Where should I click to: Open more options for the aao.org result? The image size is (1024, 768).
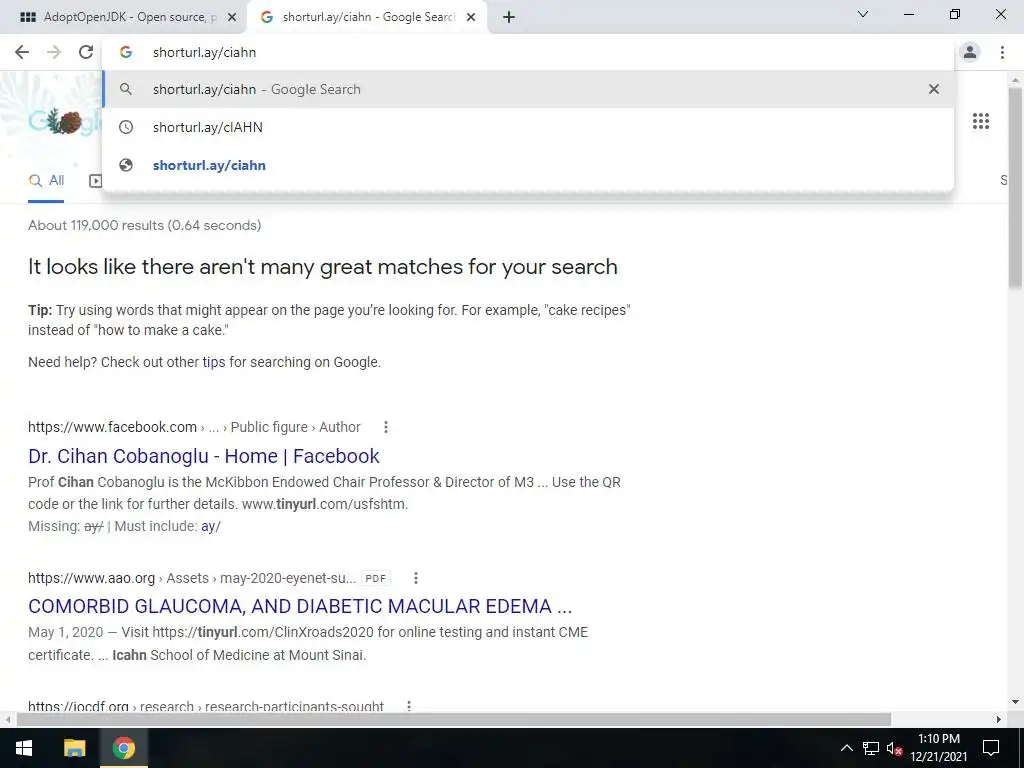pyautogui.click(x=416, y=578)
